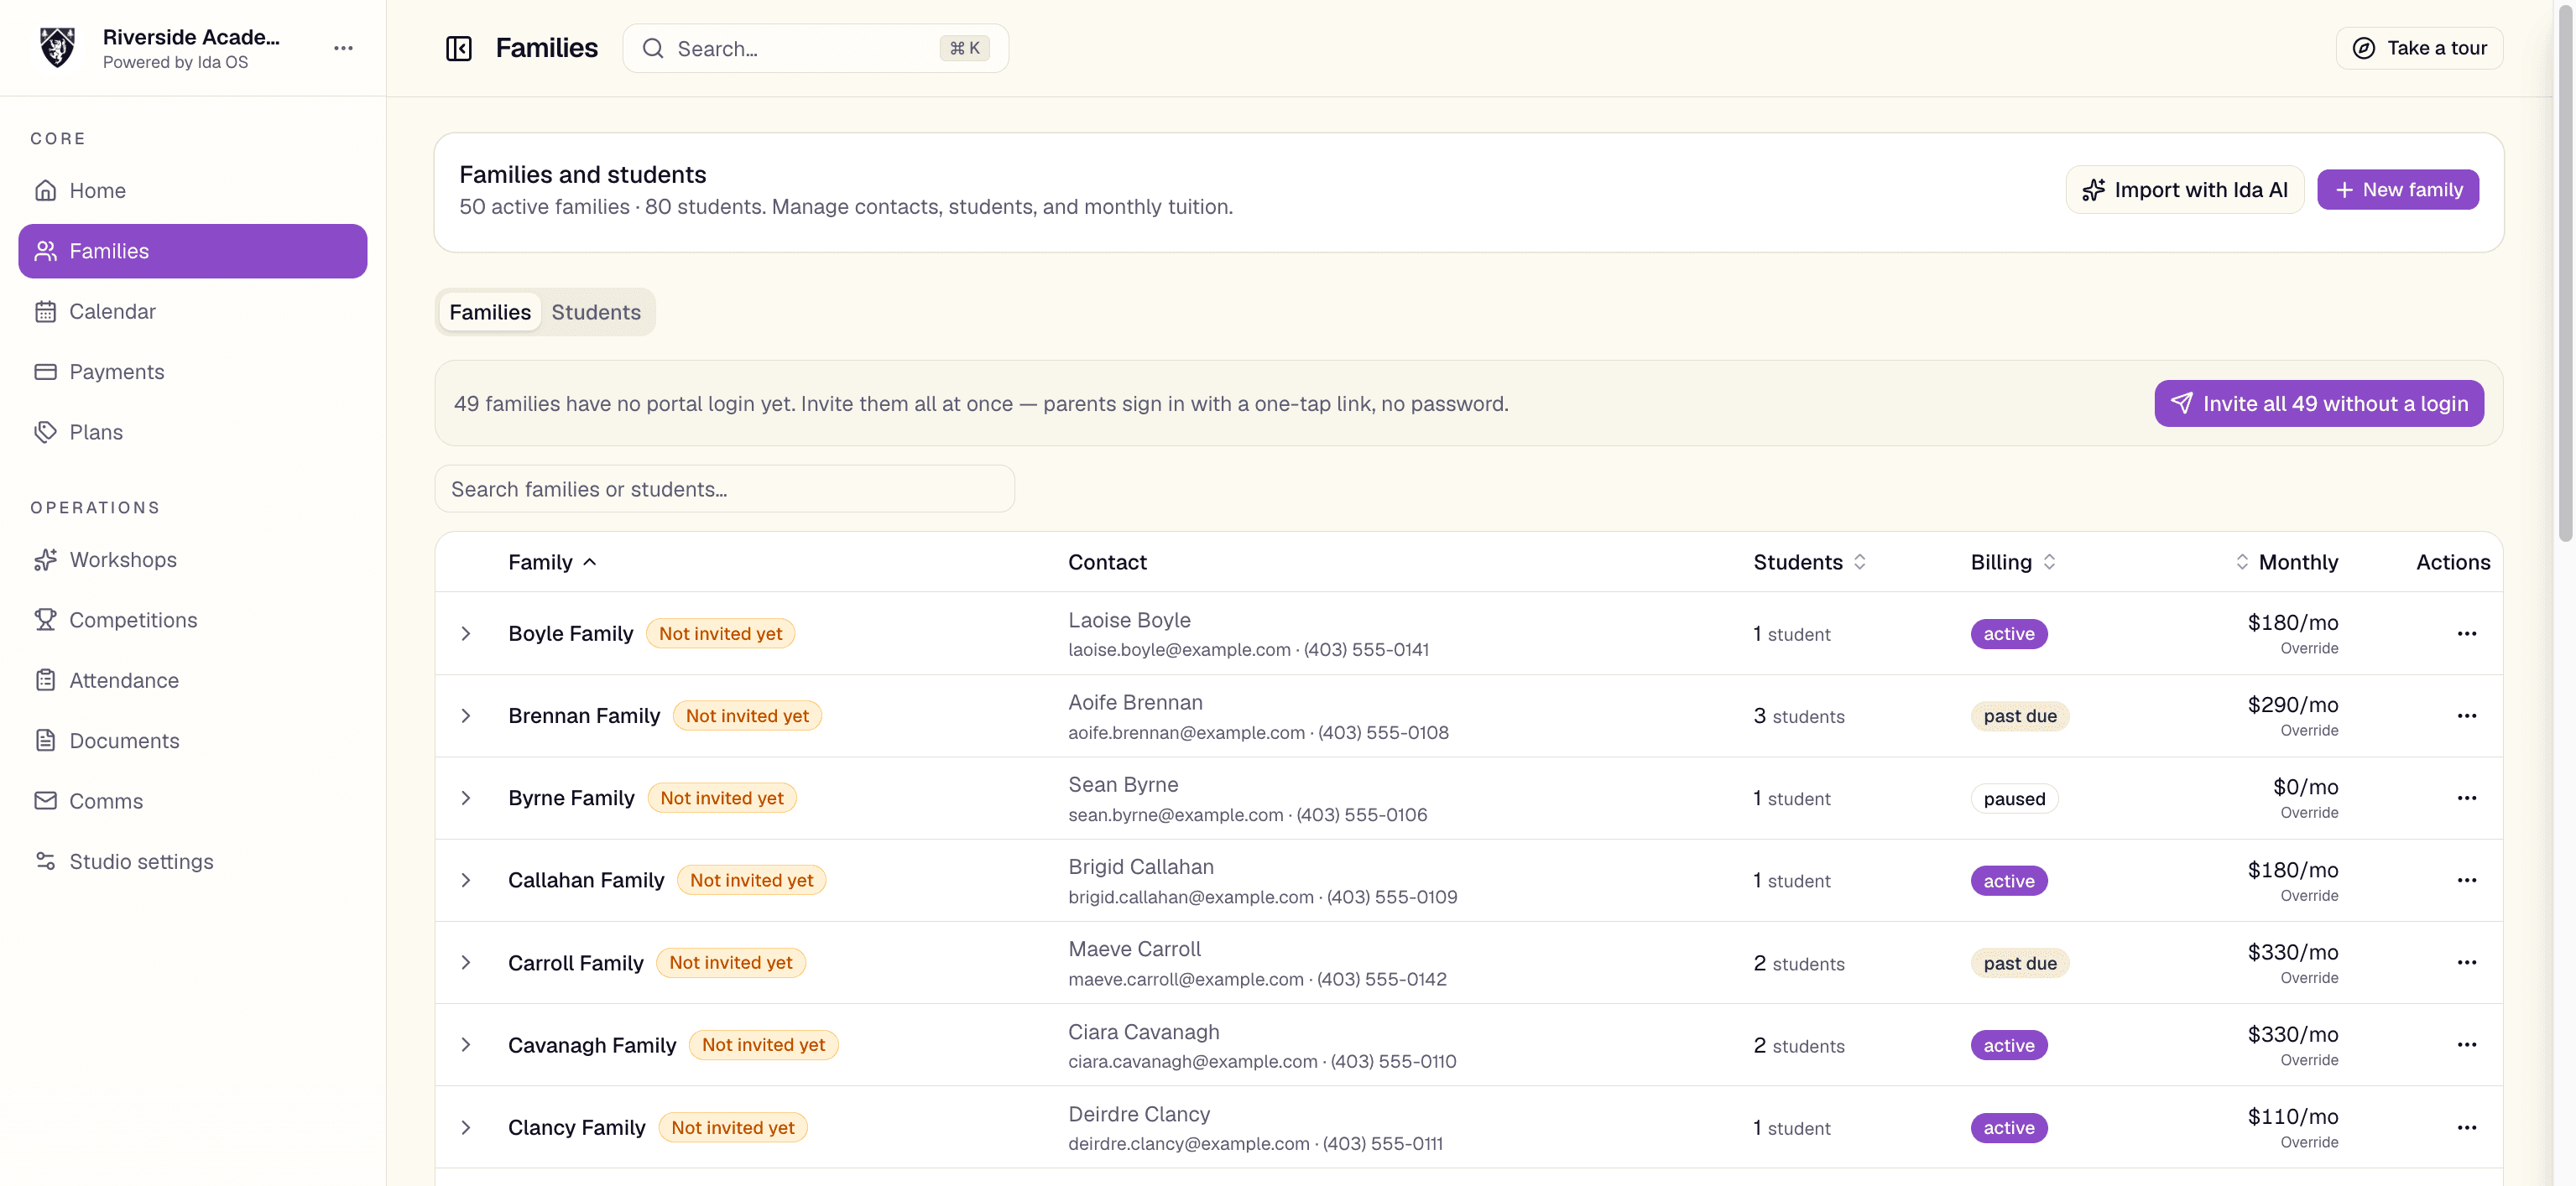Click the Documents file icon
The width and height of the screenshot is (2576, 1186).
[46, 741]
